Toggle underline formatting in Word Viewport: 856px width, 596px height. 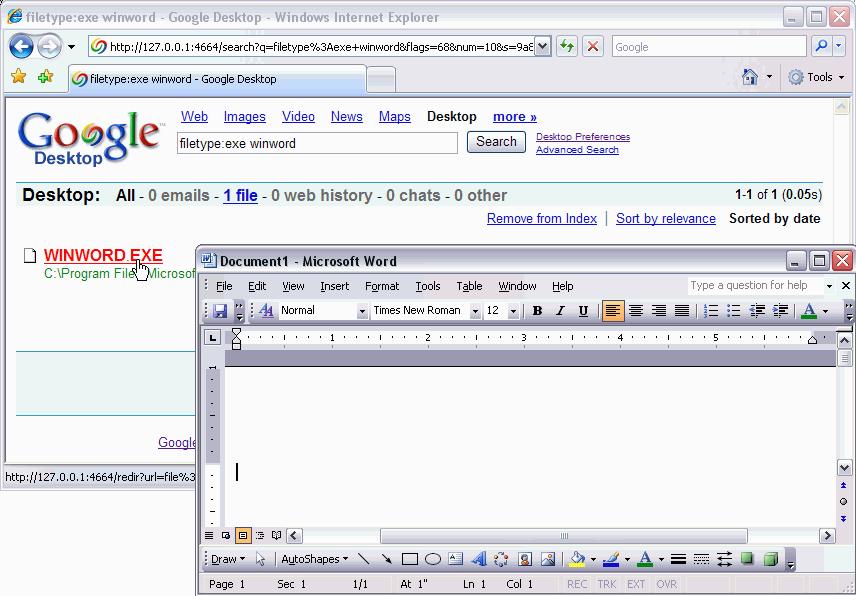coord(583,311)
